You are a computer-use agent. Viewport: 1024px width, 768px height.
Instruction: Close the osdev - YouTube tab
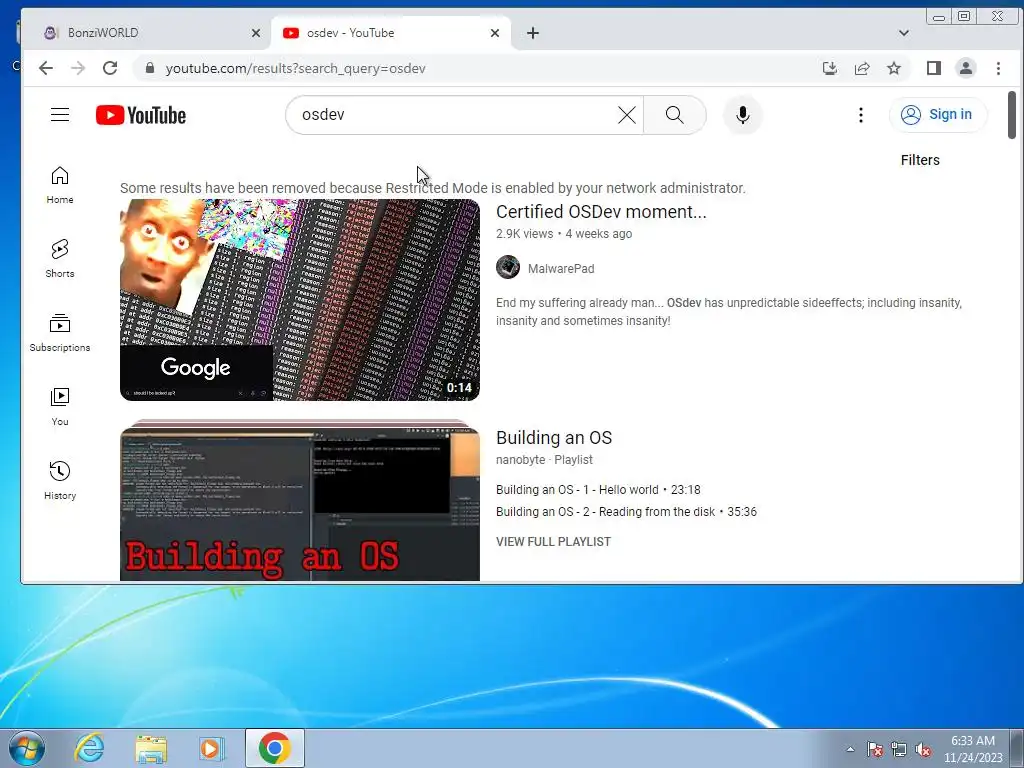coord(495,33)
